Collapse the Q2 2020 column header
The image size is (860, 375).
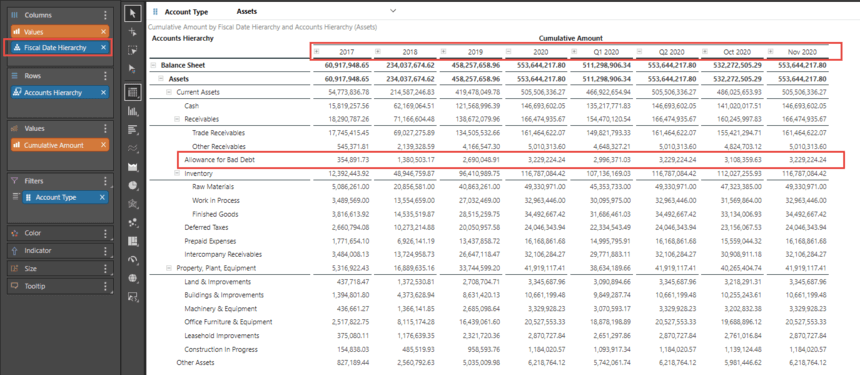(640, 52)
